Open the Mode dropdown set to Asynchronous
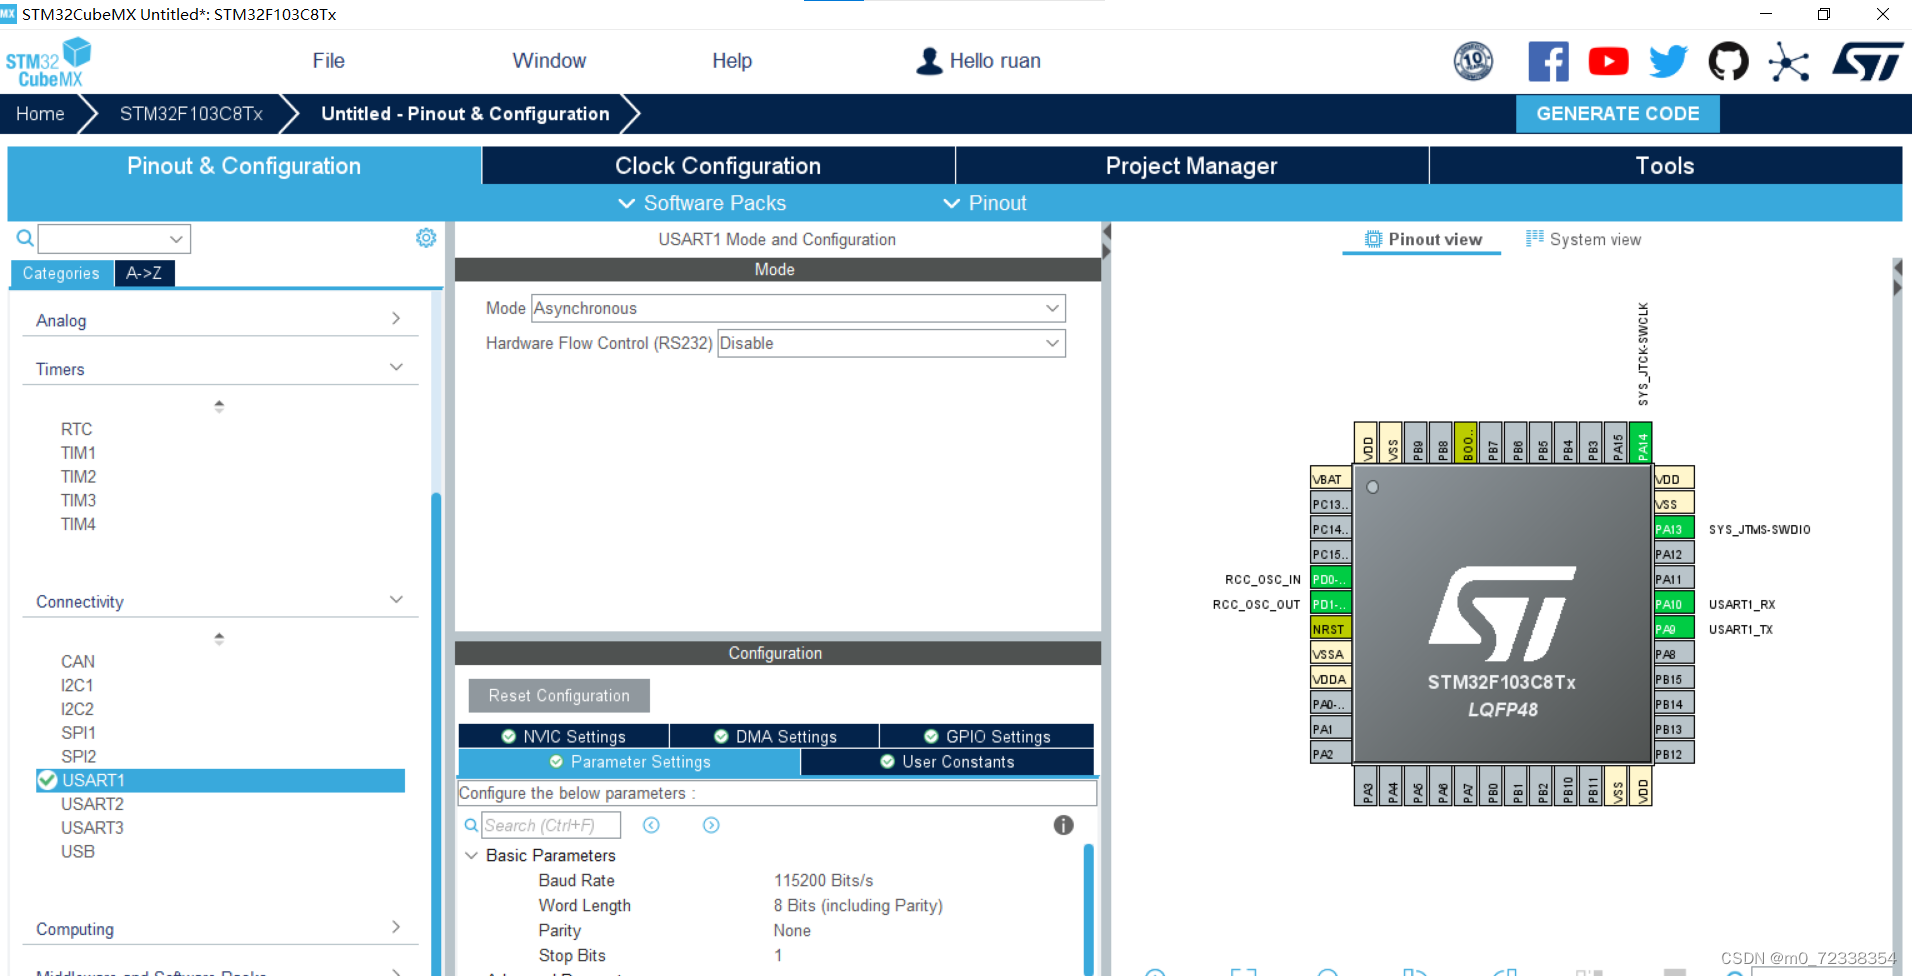Image resolution: width=1912 pixels, height=976 pixels. [x=798, y=308]
